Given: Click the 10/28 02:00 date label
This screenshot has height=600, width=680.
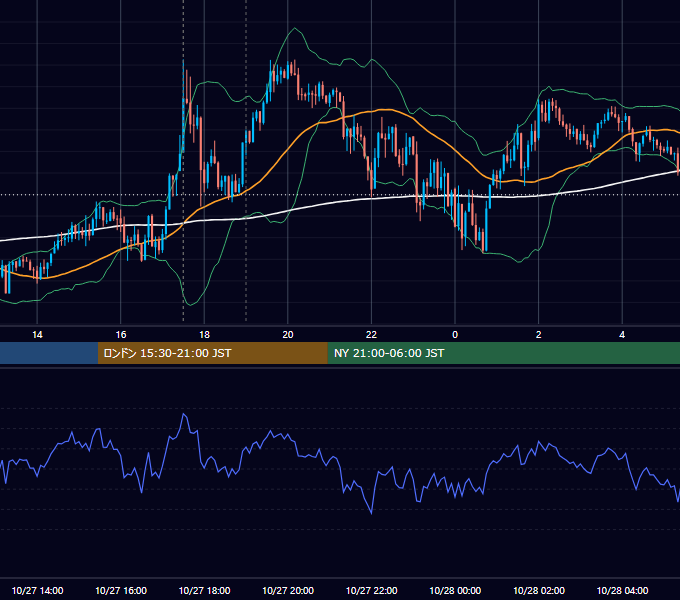Looking at the screenshot, I should [x=539, y=590].
